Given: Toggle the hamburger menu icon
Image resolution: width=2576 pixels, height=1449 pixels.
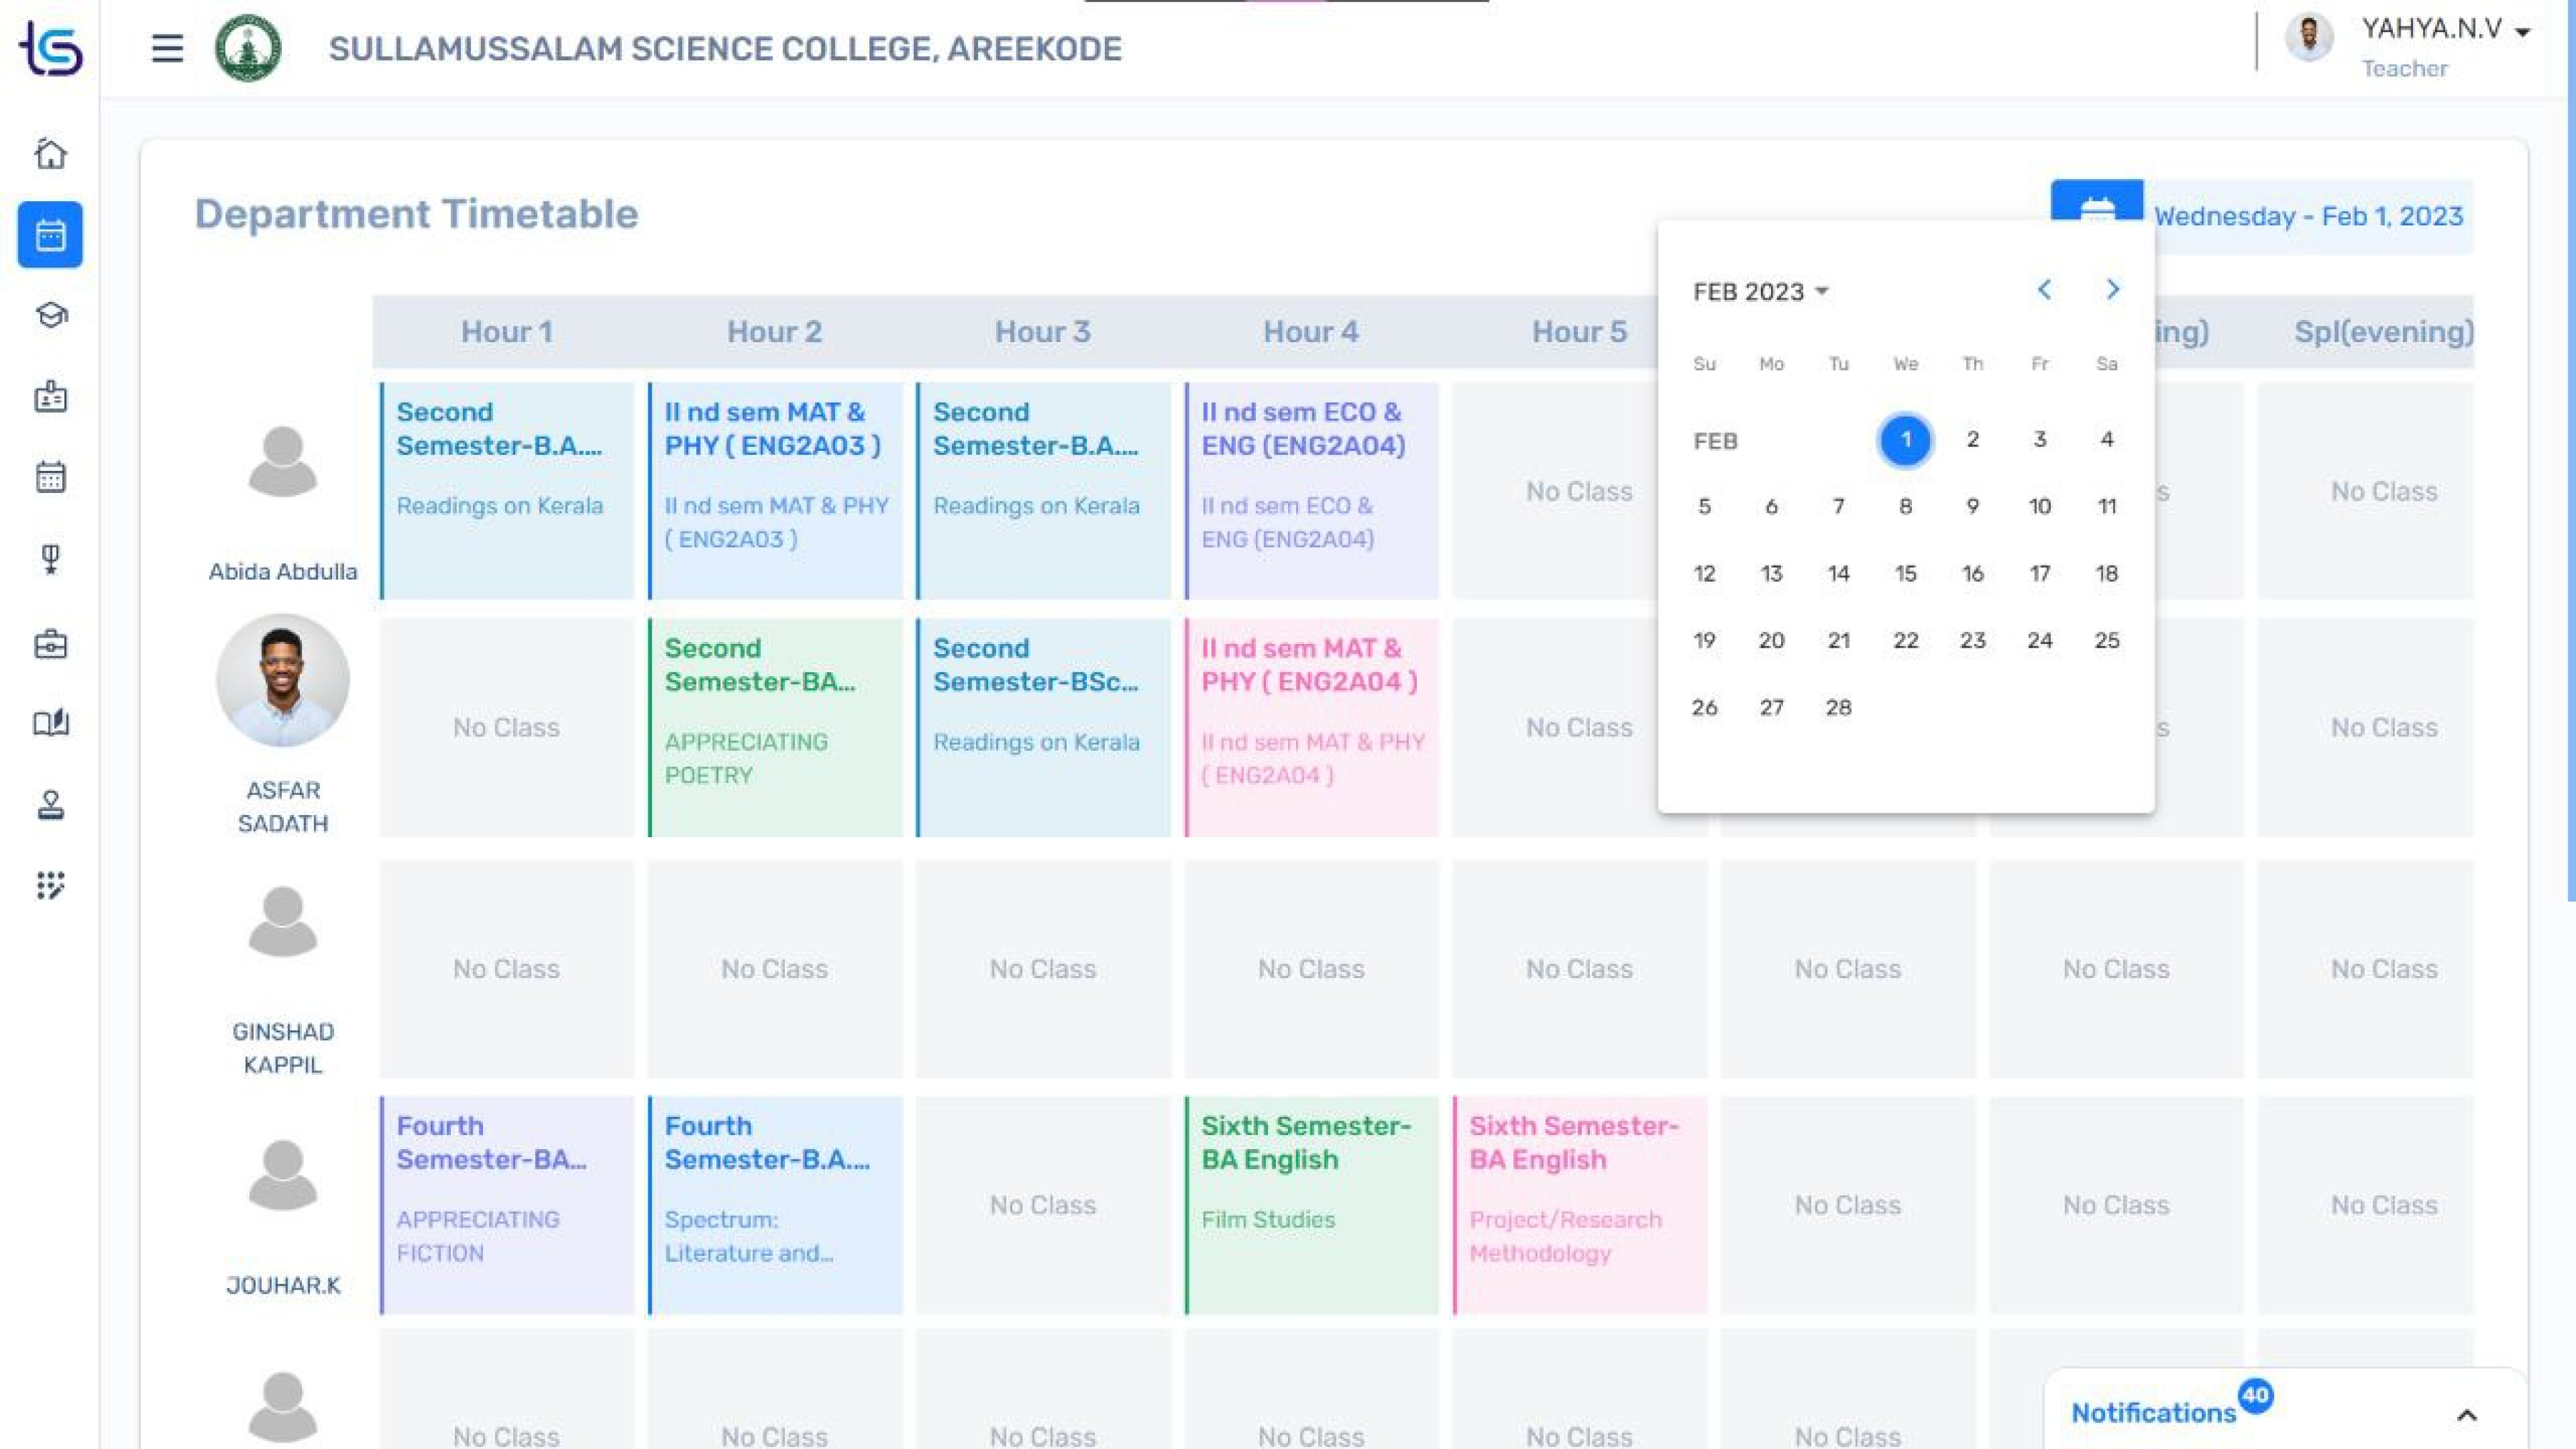Looking at the screenshot, I should point(167,48).
